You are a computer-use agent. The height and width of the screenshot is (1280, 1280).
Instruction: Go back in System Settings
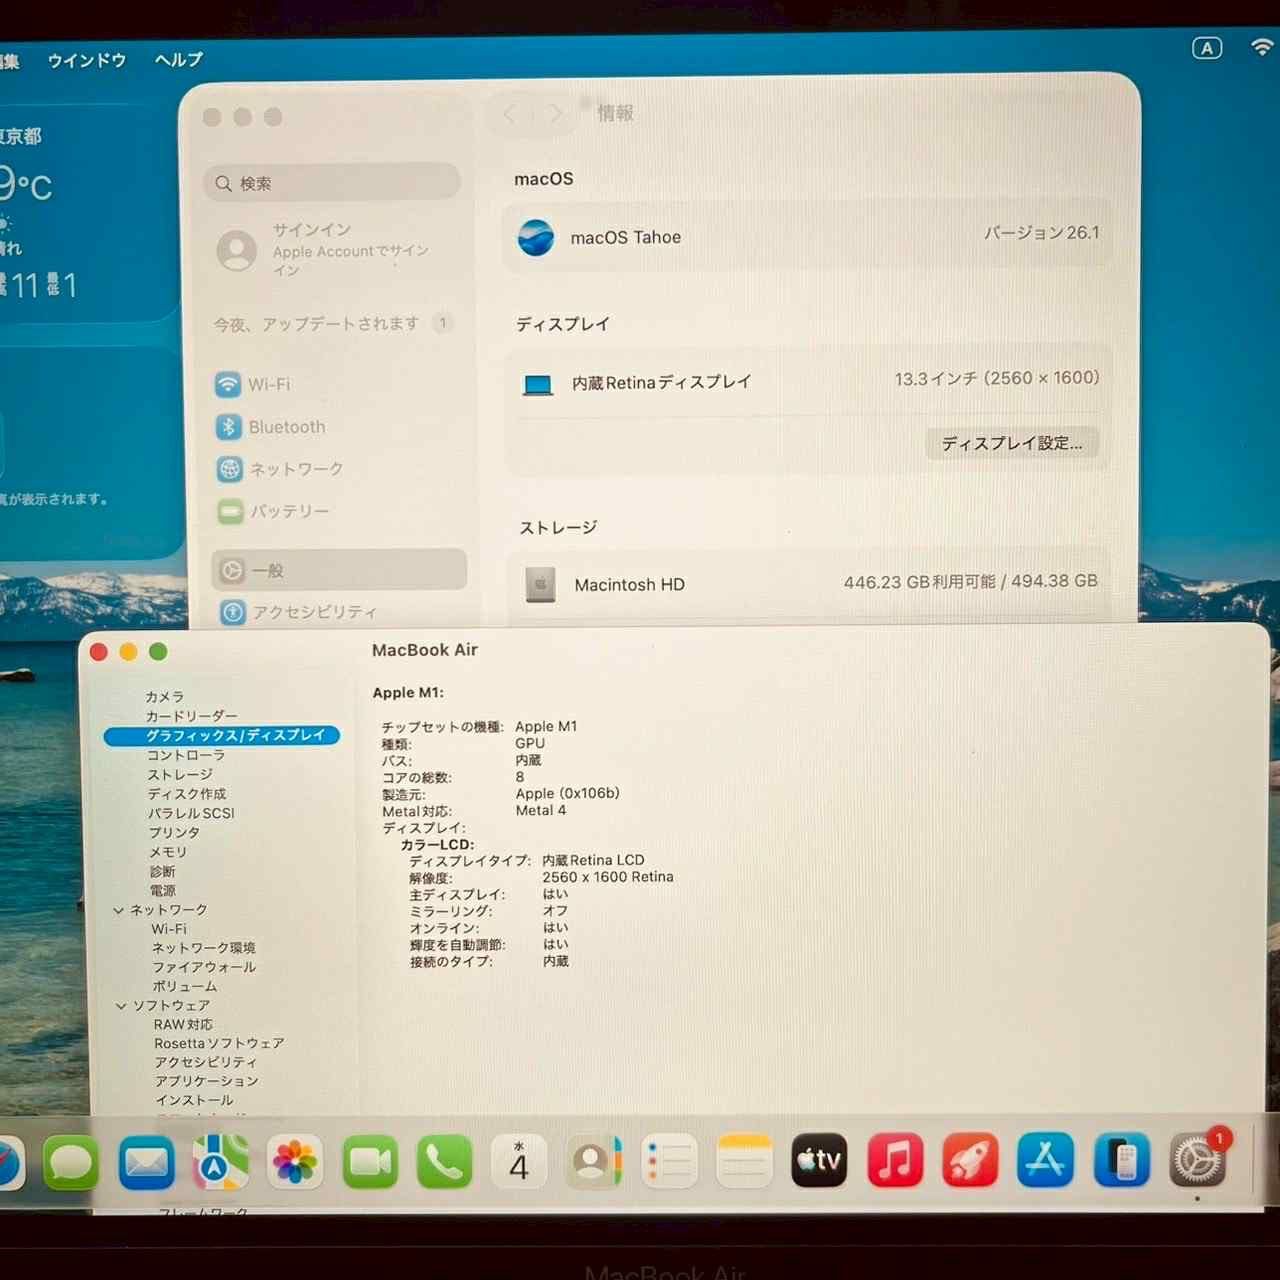click(x=511, y=114)
